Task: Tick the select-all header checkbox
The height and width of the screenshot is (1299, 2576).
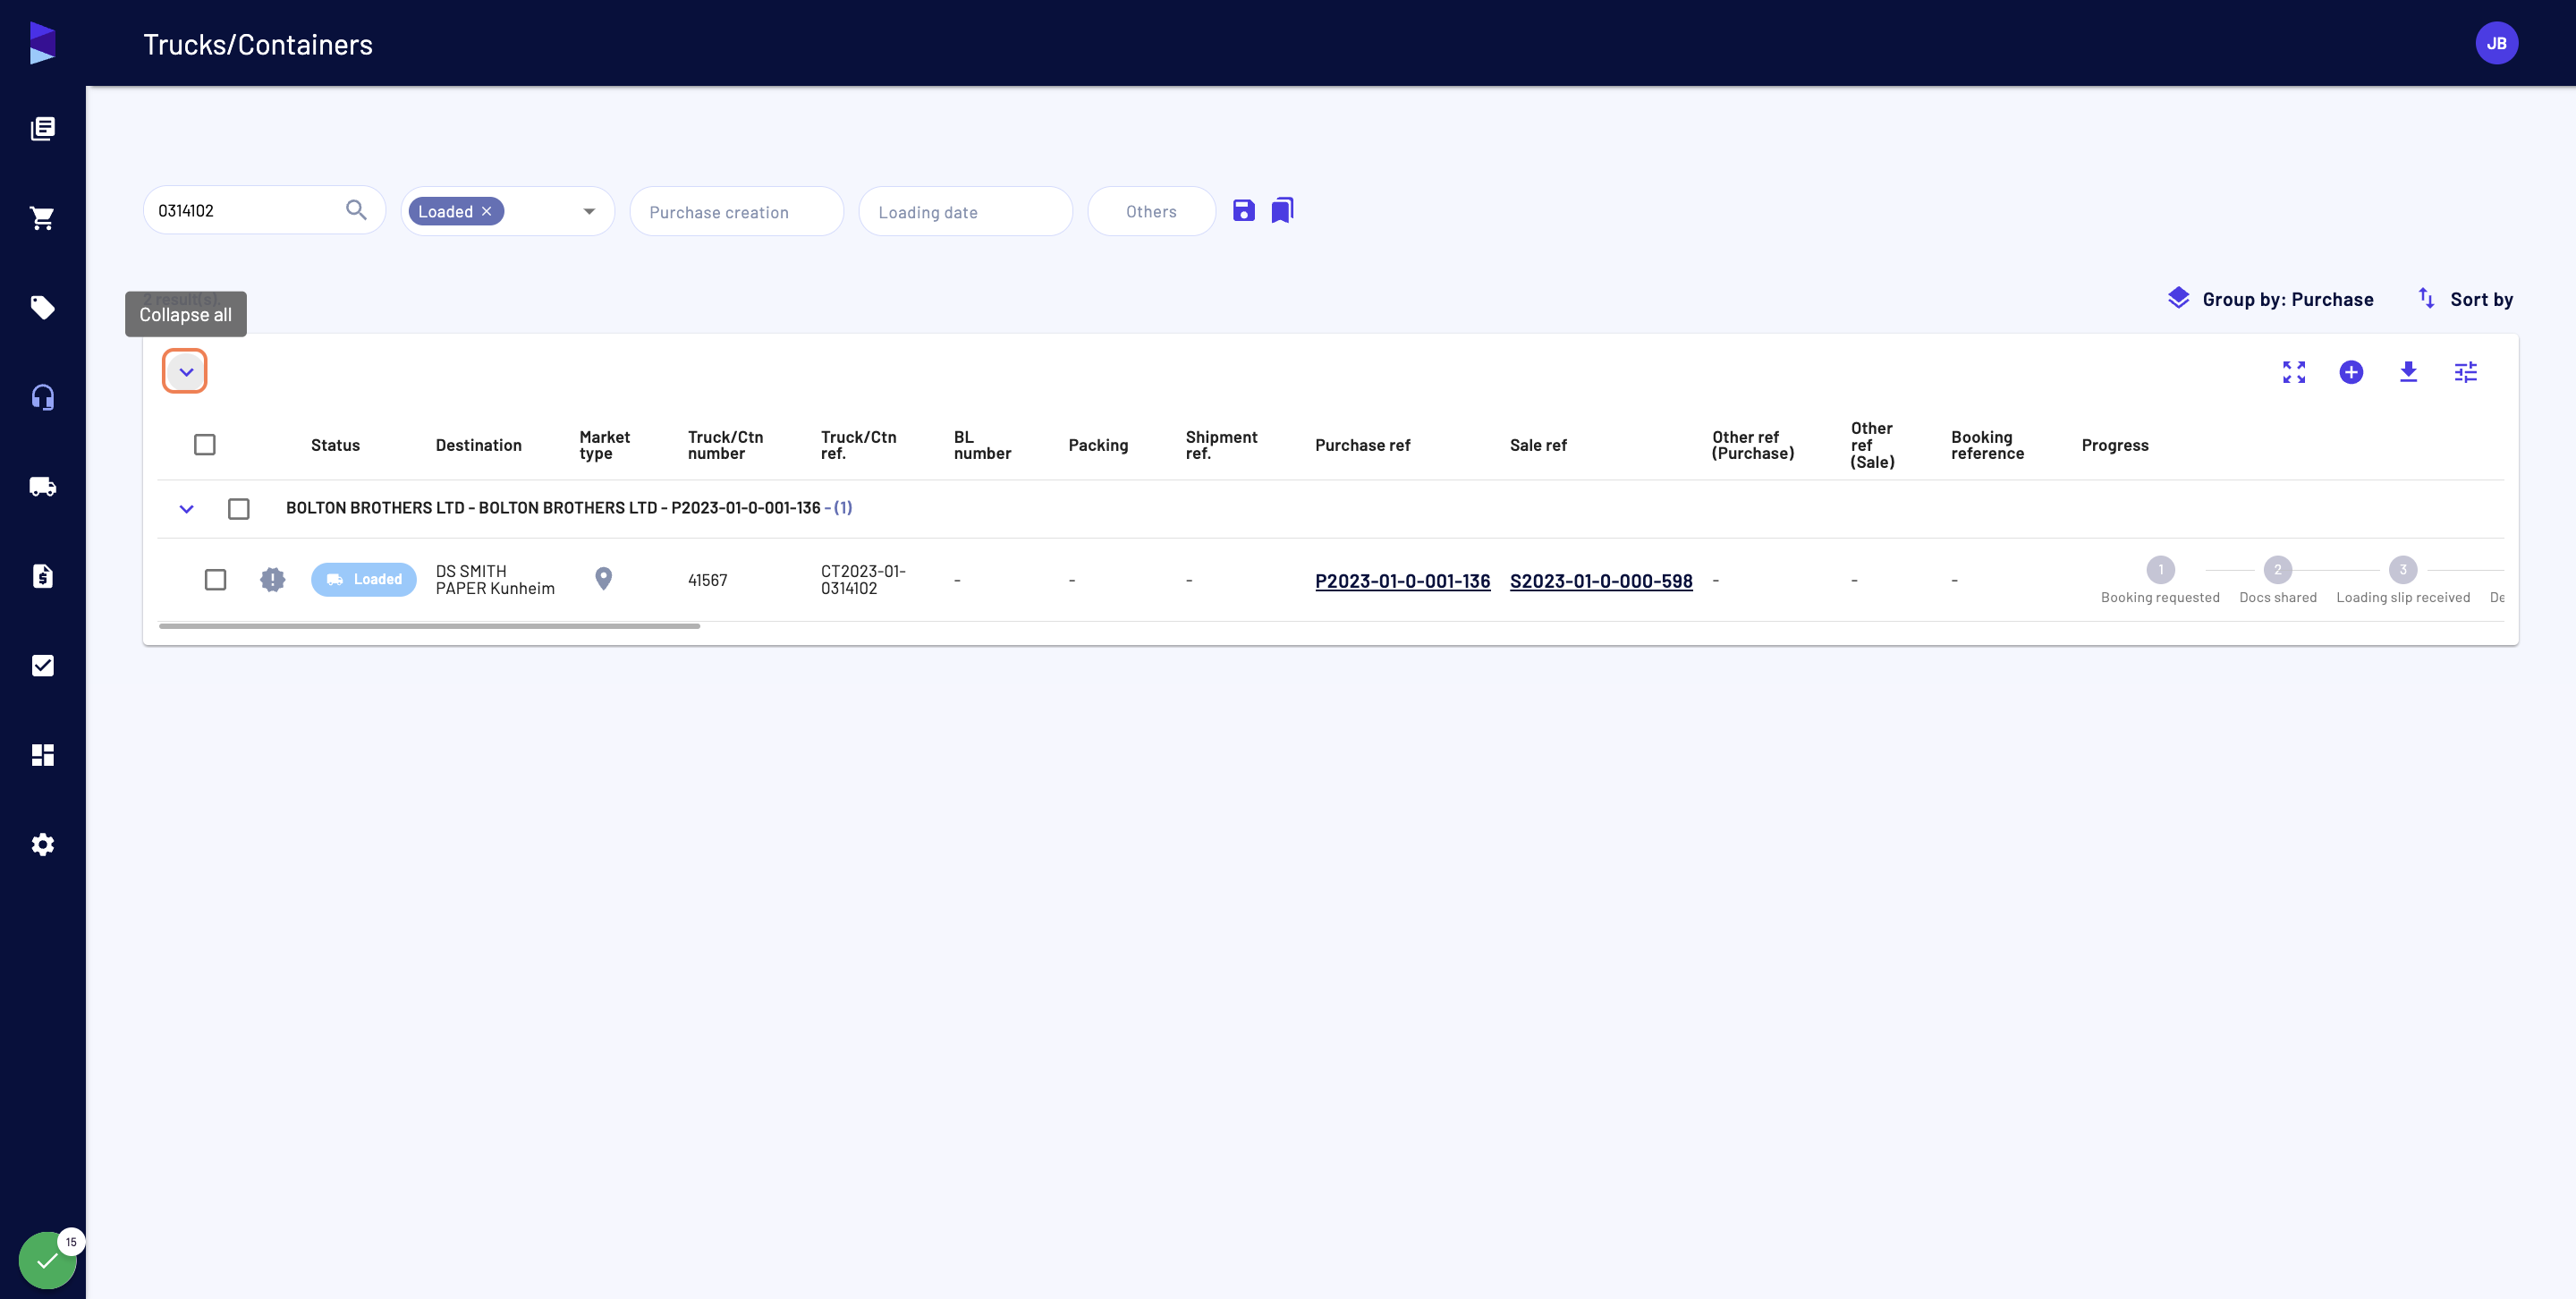Action: pos(204,444)
